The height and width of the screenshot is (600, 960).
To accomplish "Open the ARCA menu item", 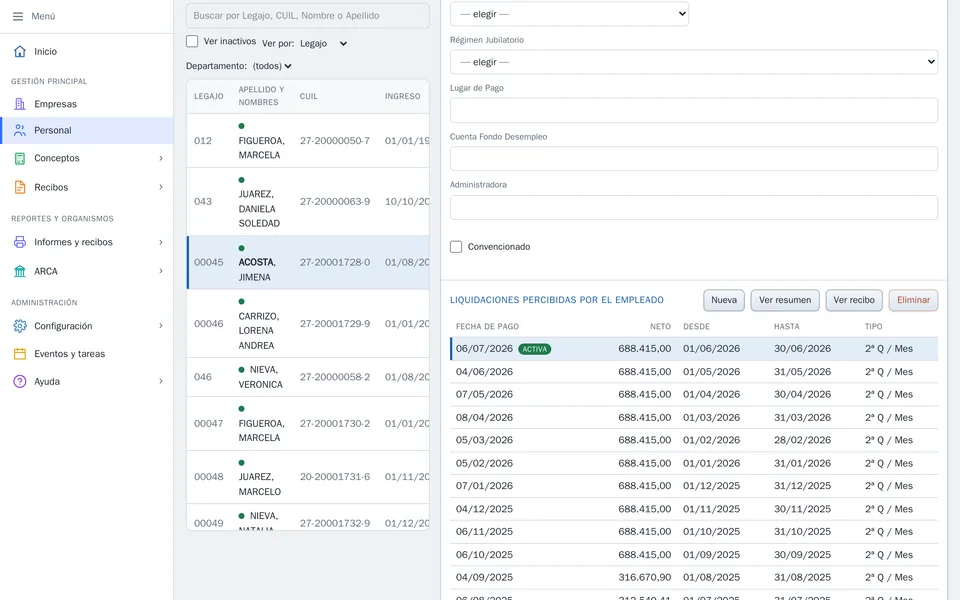I will point(86,271).
